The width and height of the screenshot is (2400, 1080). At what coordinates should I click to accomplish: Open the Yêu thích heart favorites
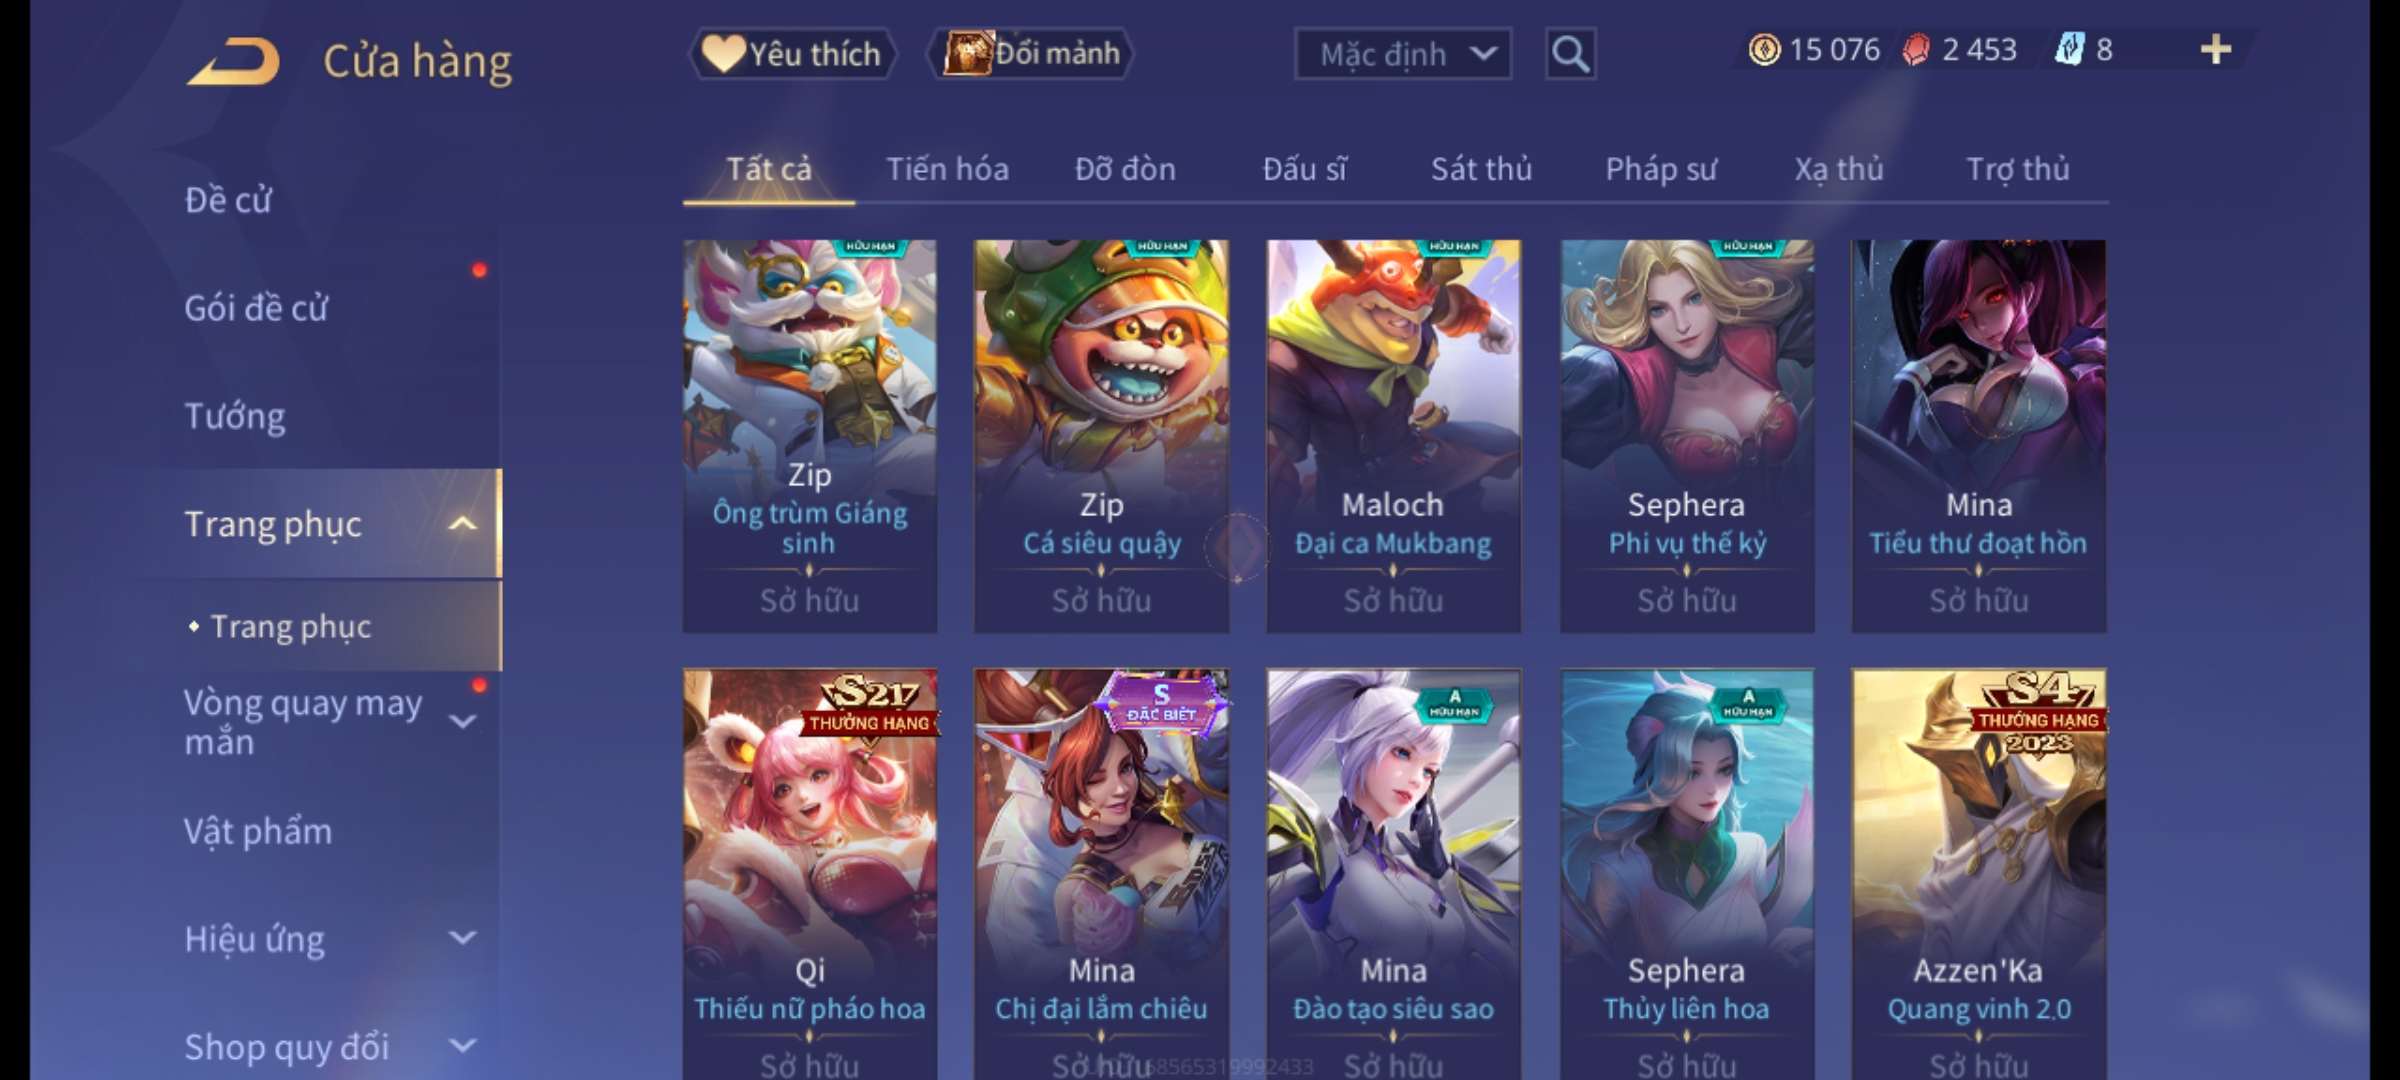792,54
